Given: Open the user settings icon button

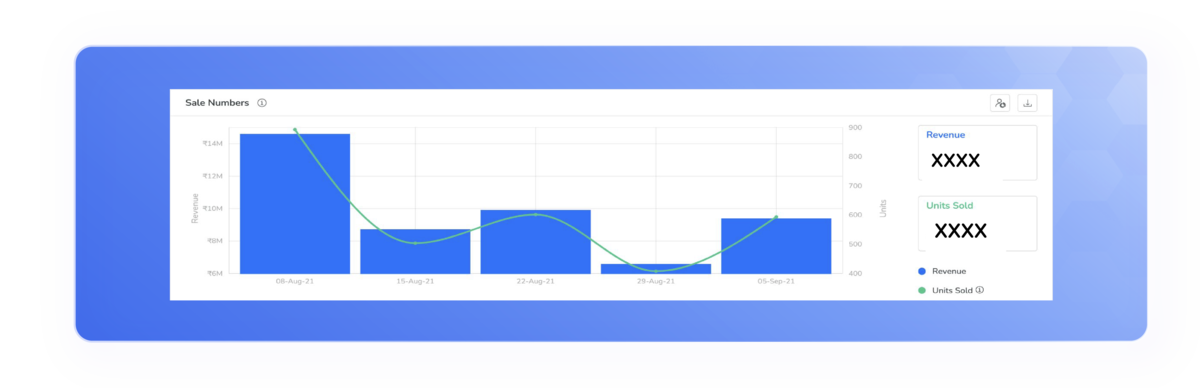Looking at the screenshot, I should 1000,103.
